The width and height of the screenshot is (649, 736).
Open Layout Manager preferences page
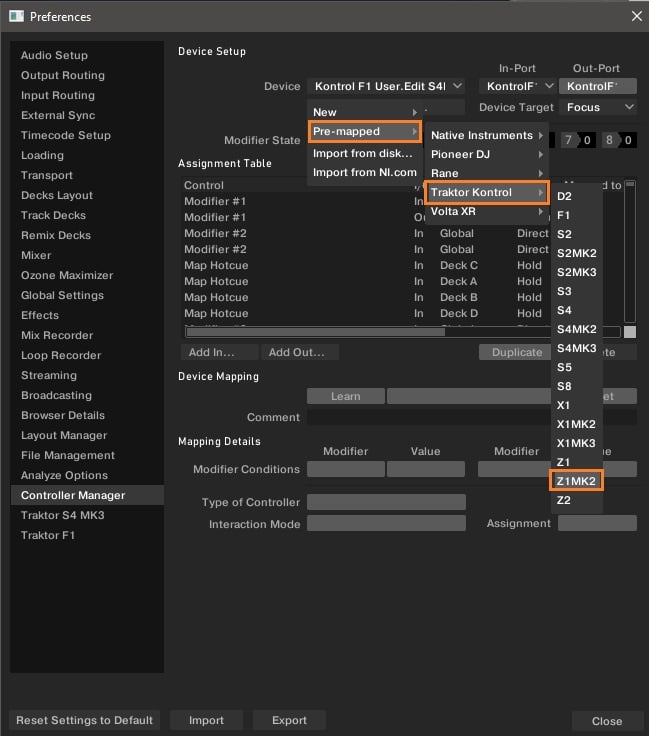87,436
